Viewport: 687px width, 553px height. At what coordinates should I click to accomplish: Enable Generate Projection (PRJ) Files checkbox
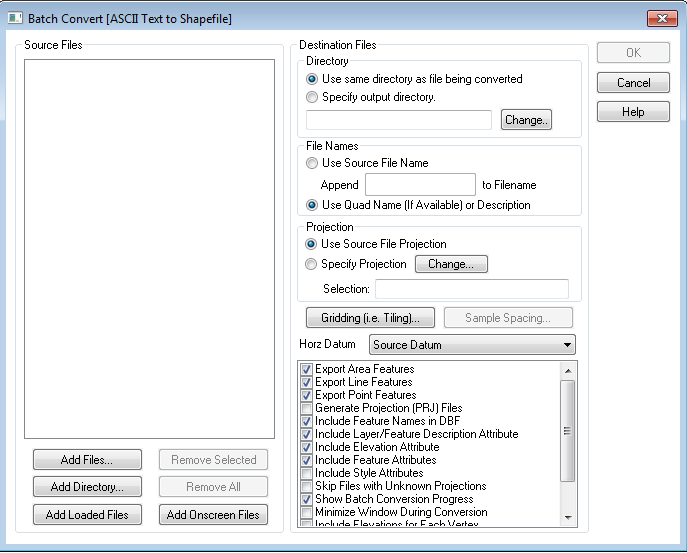click(x=307, y=408)
